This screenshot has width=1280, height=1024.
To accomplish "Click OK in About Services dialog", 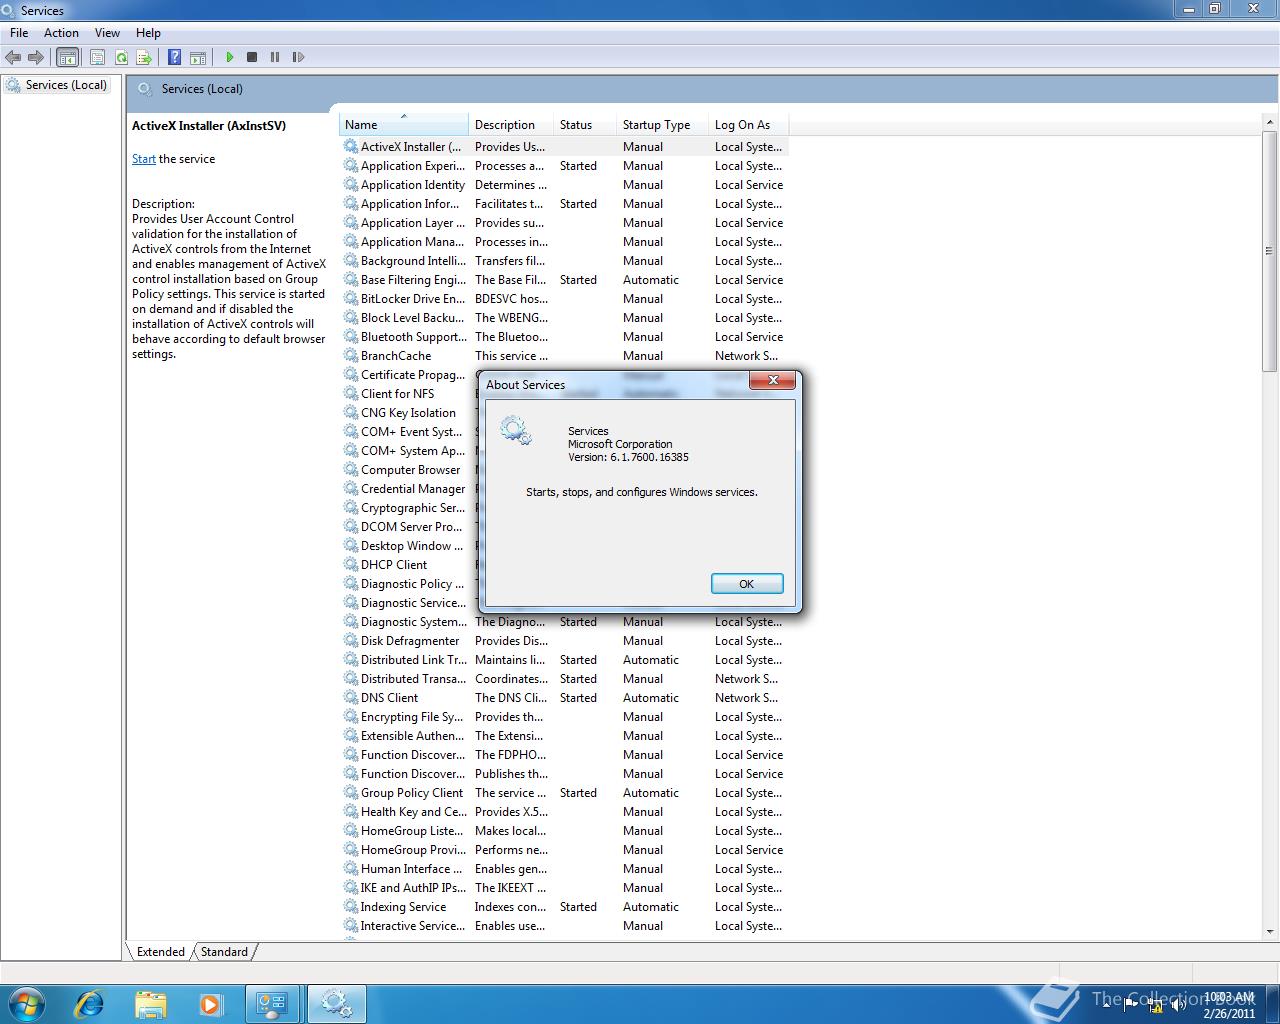I will click(x=747, y=584).
